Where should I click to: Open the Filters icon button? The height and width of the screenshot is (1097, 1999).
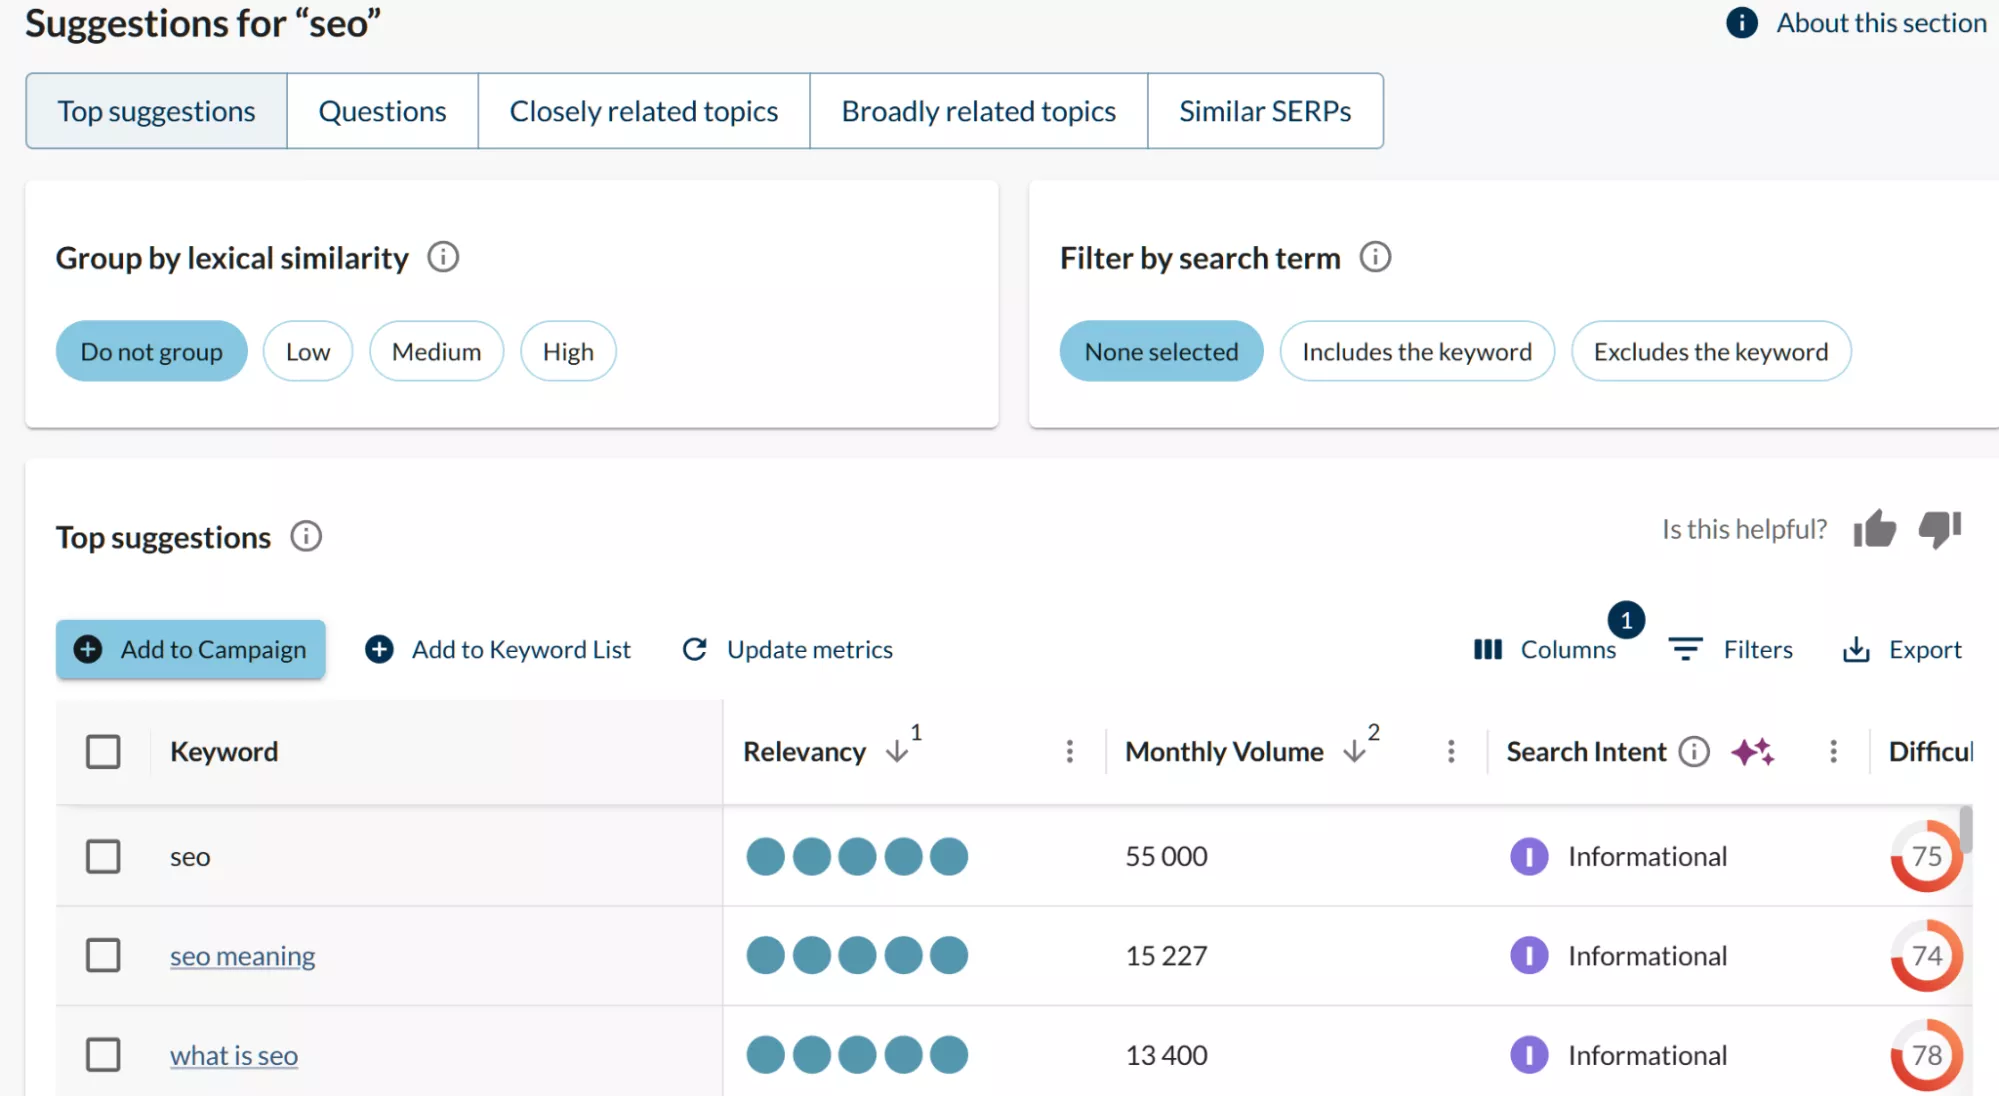pyautogui.click(x=1685, y=650)
